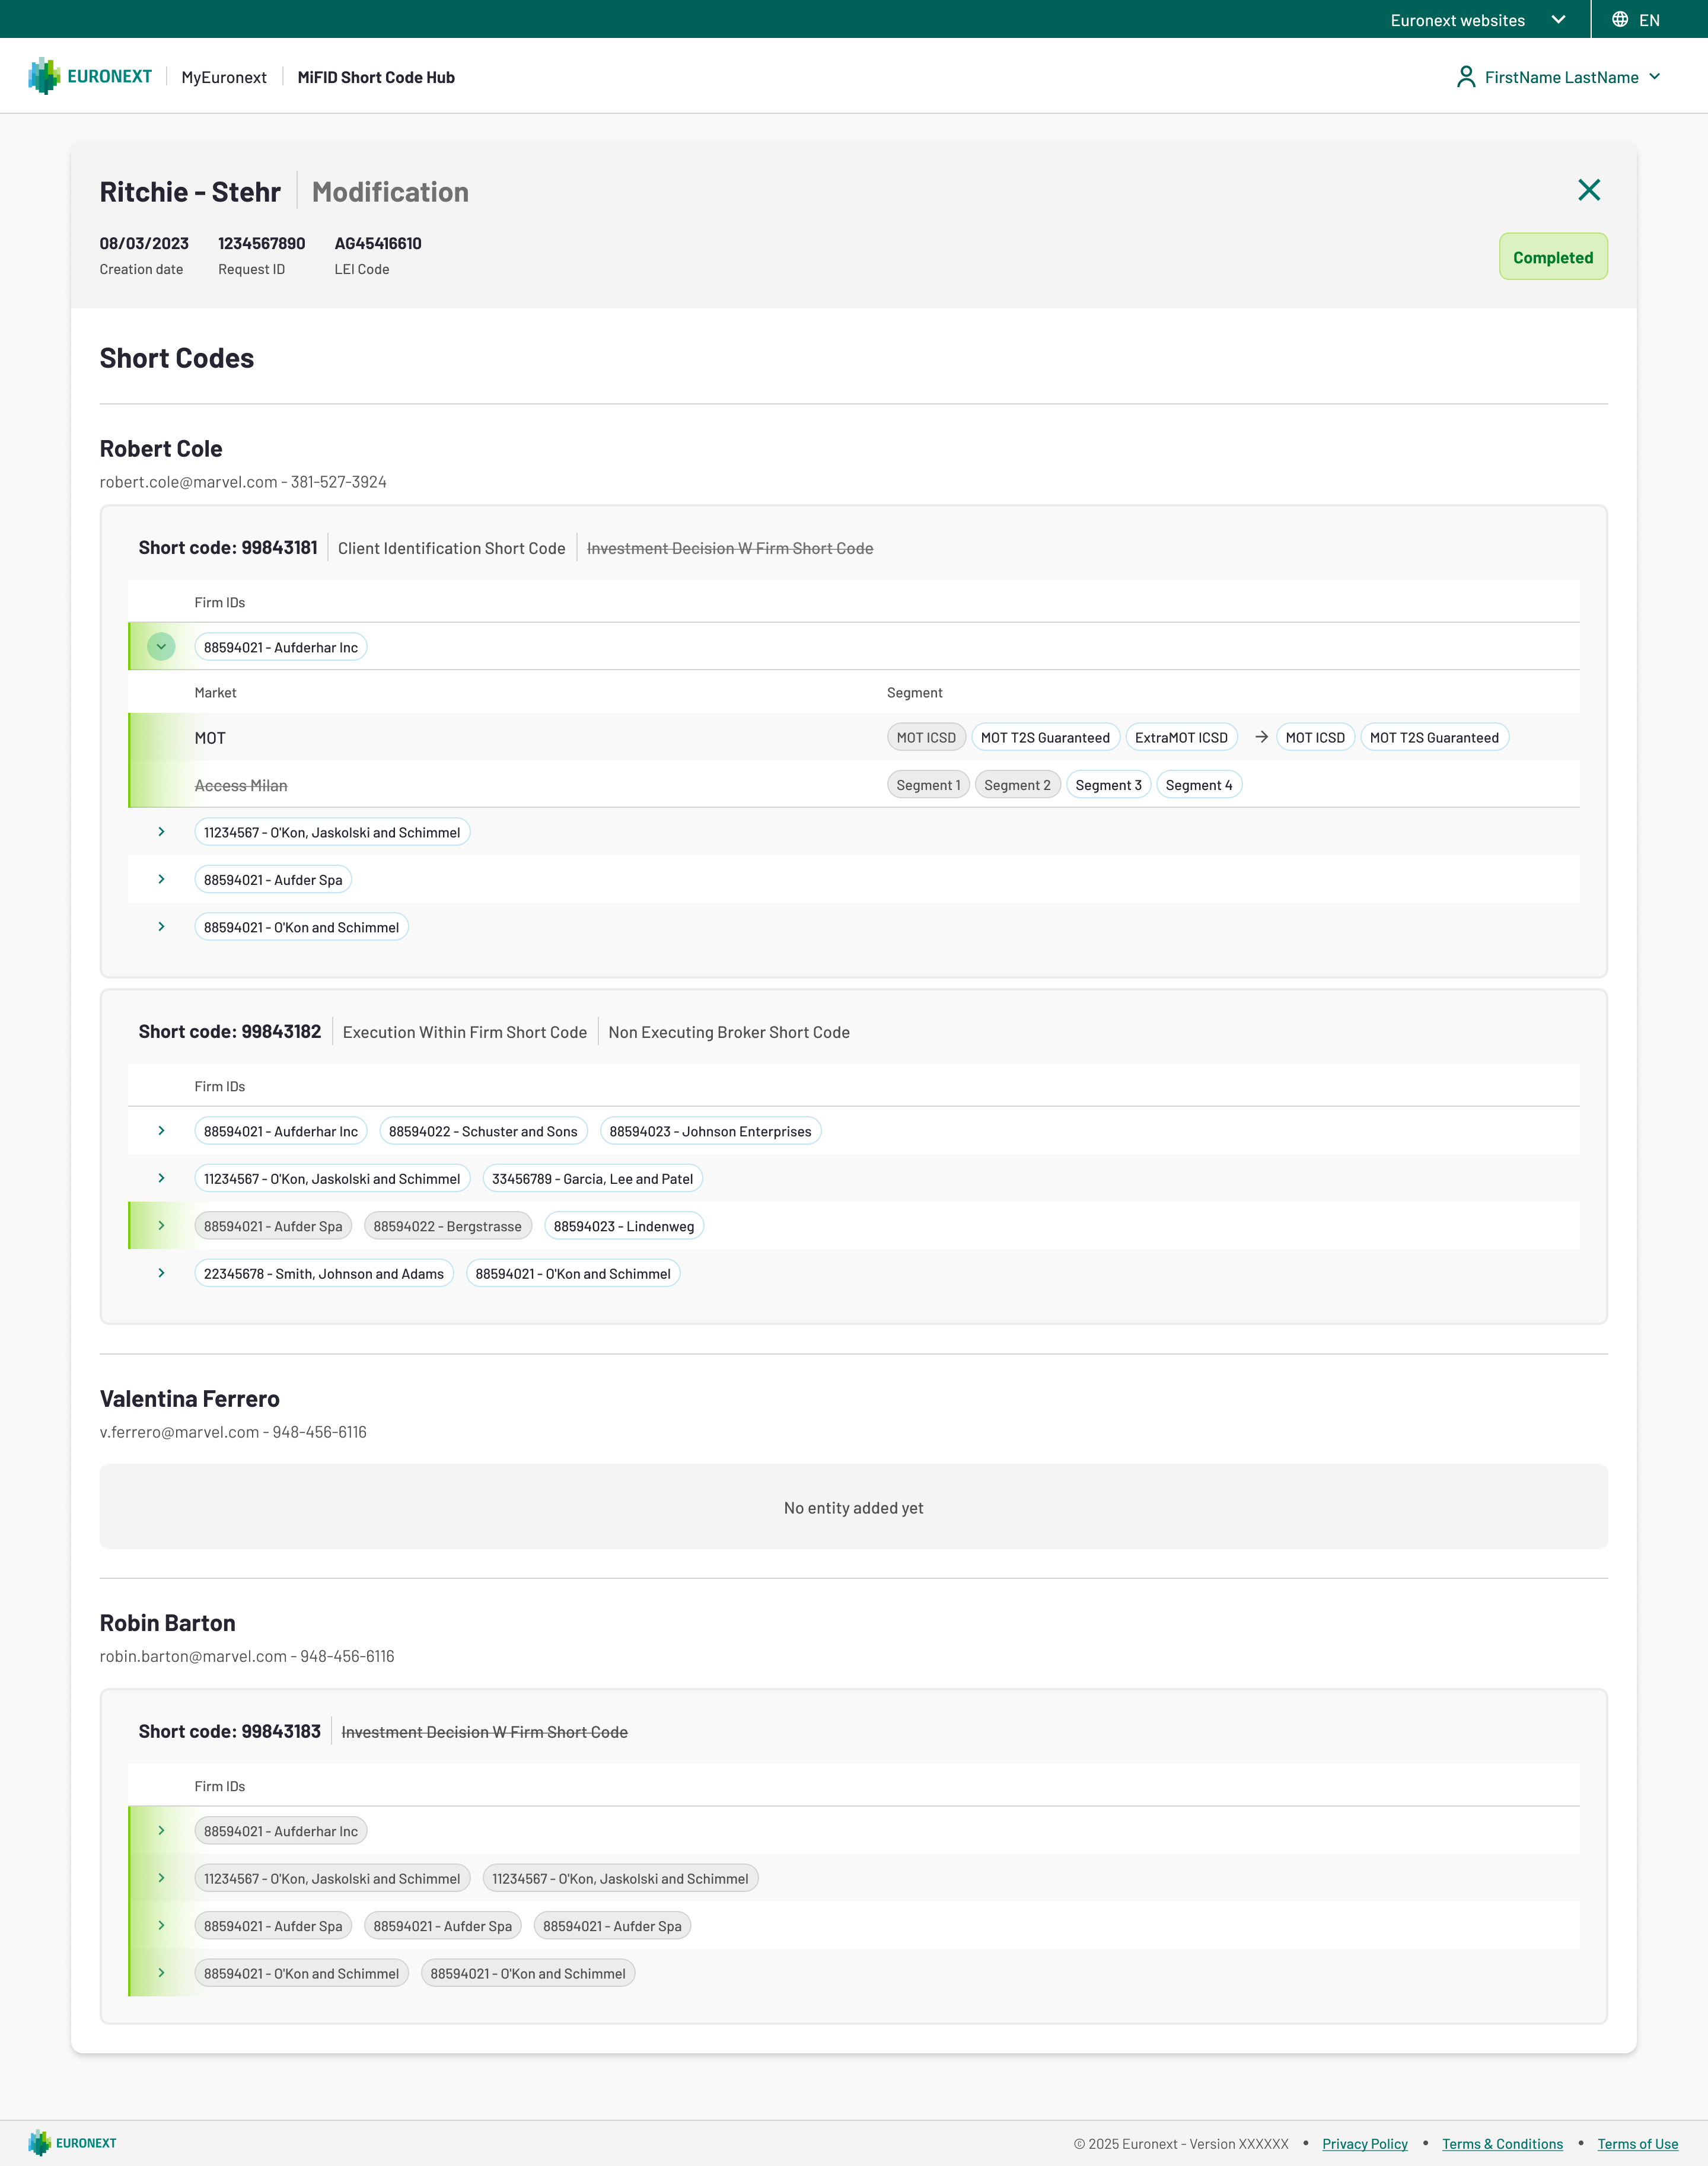Go to MyEuronext

point(224,77)
